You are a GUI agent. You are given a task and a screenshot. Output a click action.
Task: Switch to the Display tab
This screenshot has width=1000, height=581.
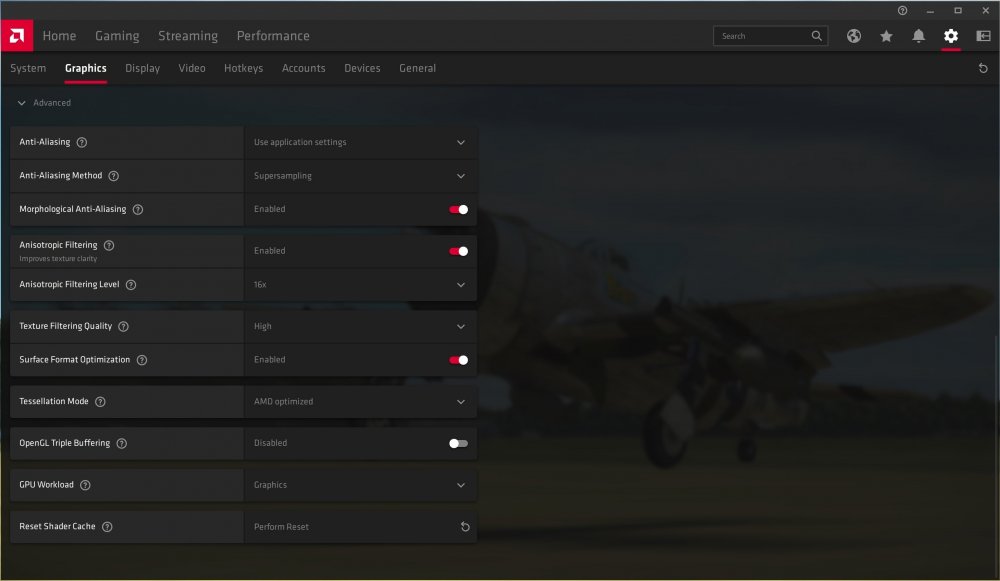[x=142, y=68]
